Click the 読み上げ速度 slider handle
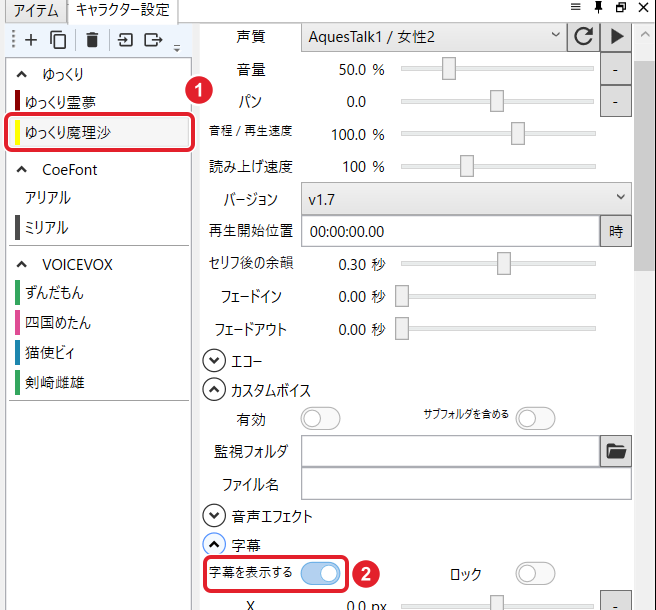 [x=467, y=166]
